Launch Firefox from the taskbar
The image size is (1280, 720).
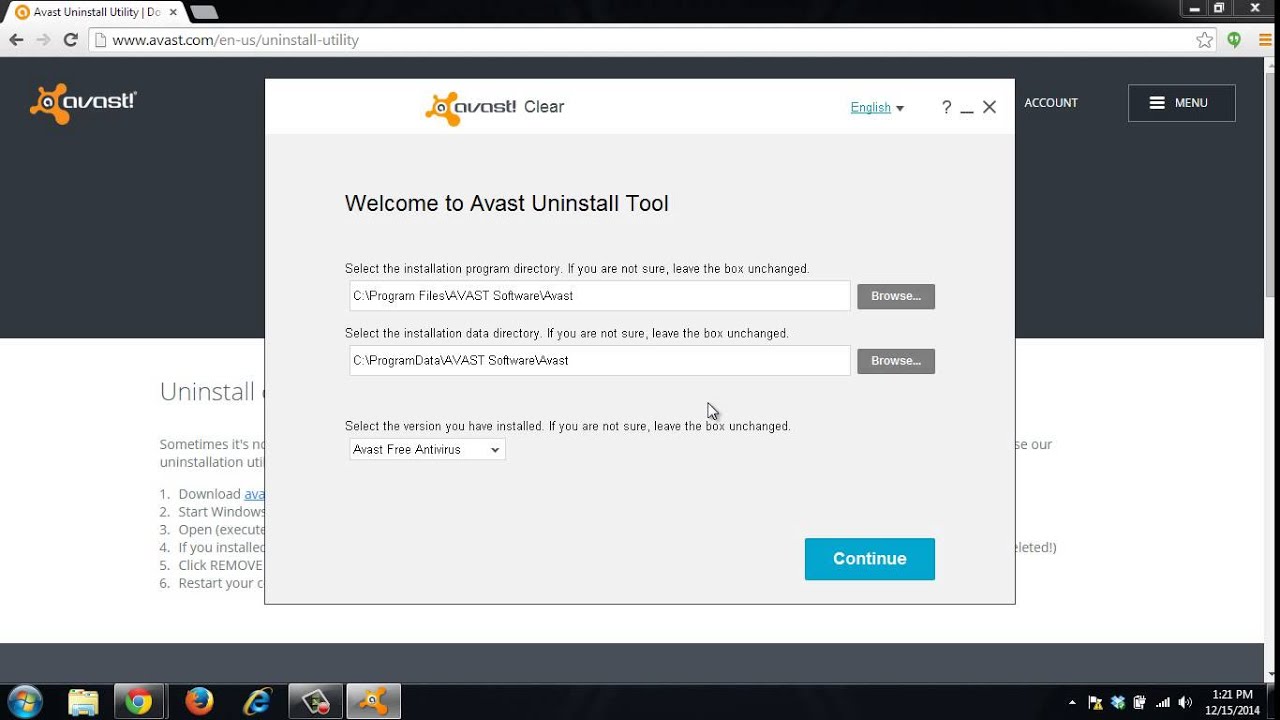199,702
